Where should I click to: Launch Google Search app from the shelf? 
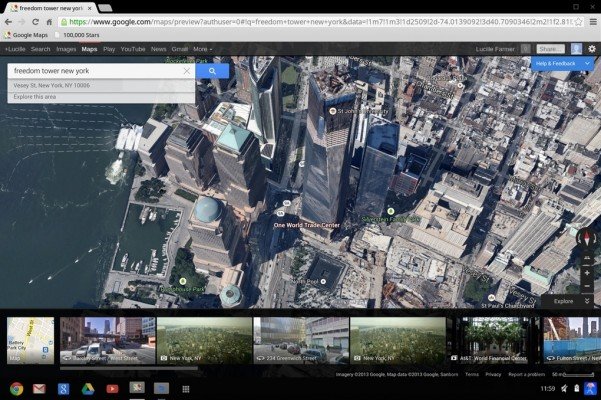[63, 389]
